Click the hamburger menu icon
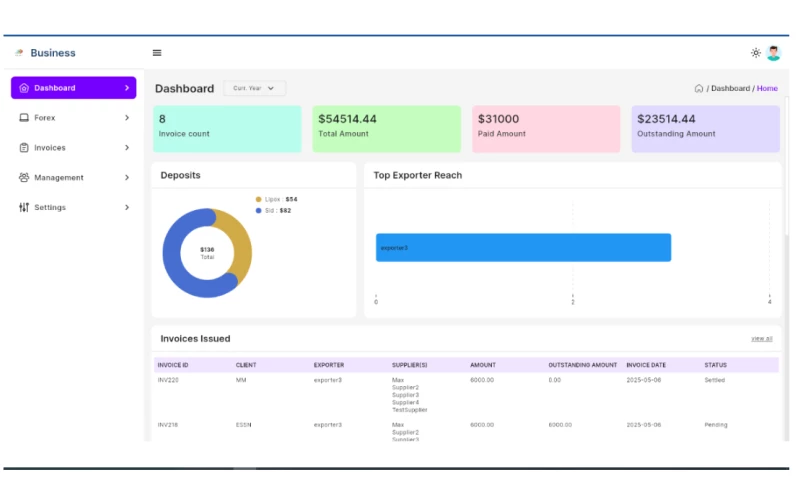This screenshot has width=800, height=480. [157, 53]
